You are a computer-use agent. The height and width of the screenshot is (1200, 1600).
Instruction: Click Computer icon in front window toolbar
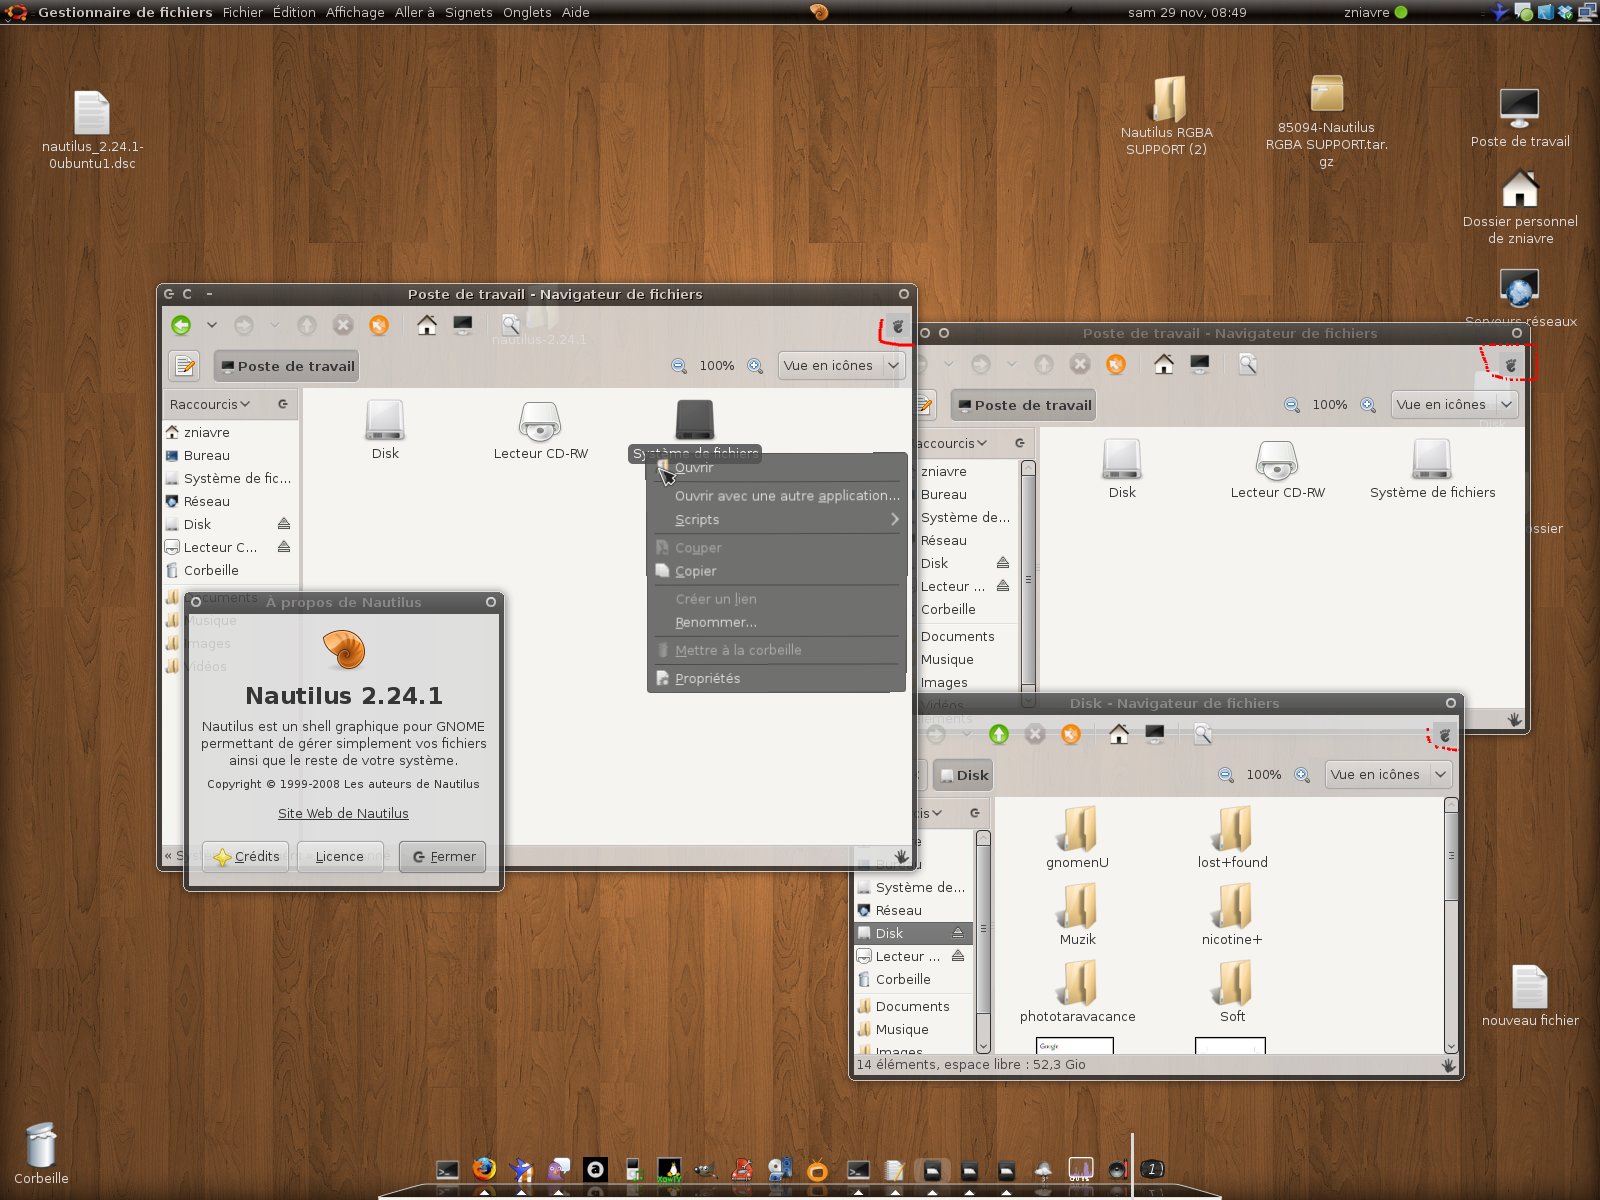pyautogui.click(x=462, y=325)
